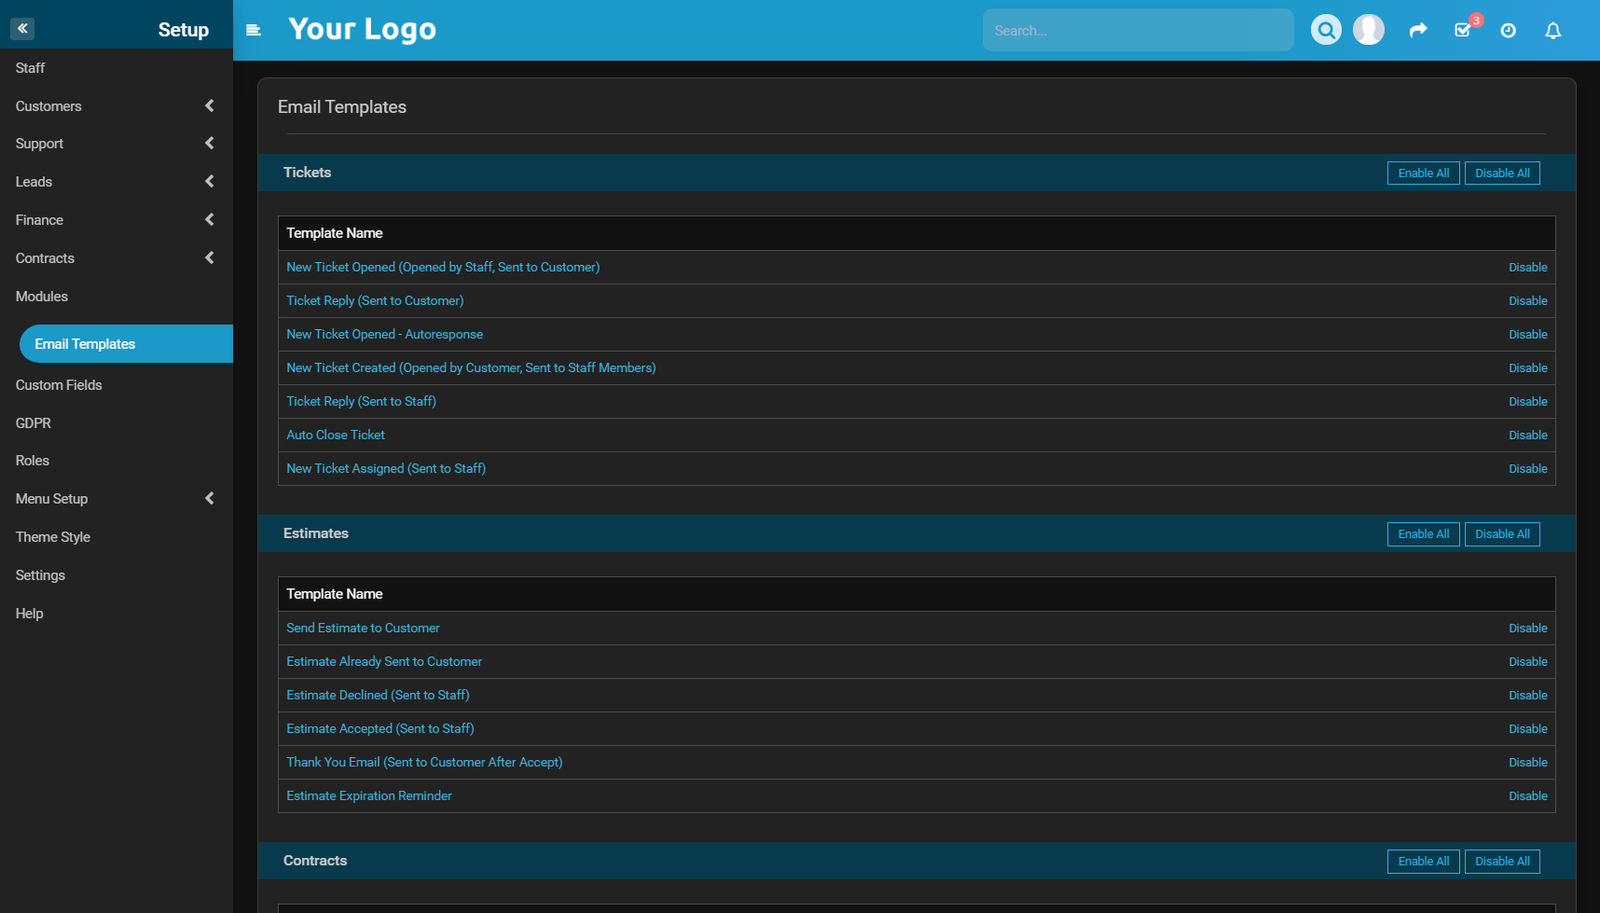This screenshot has width=1600, height=913.
Task: Collapse the Setup sidebar with the chevron icon
Action: 22,28
